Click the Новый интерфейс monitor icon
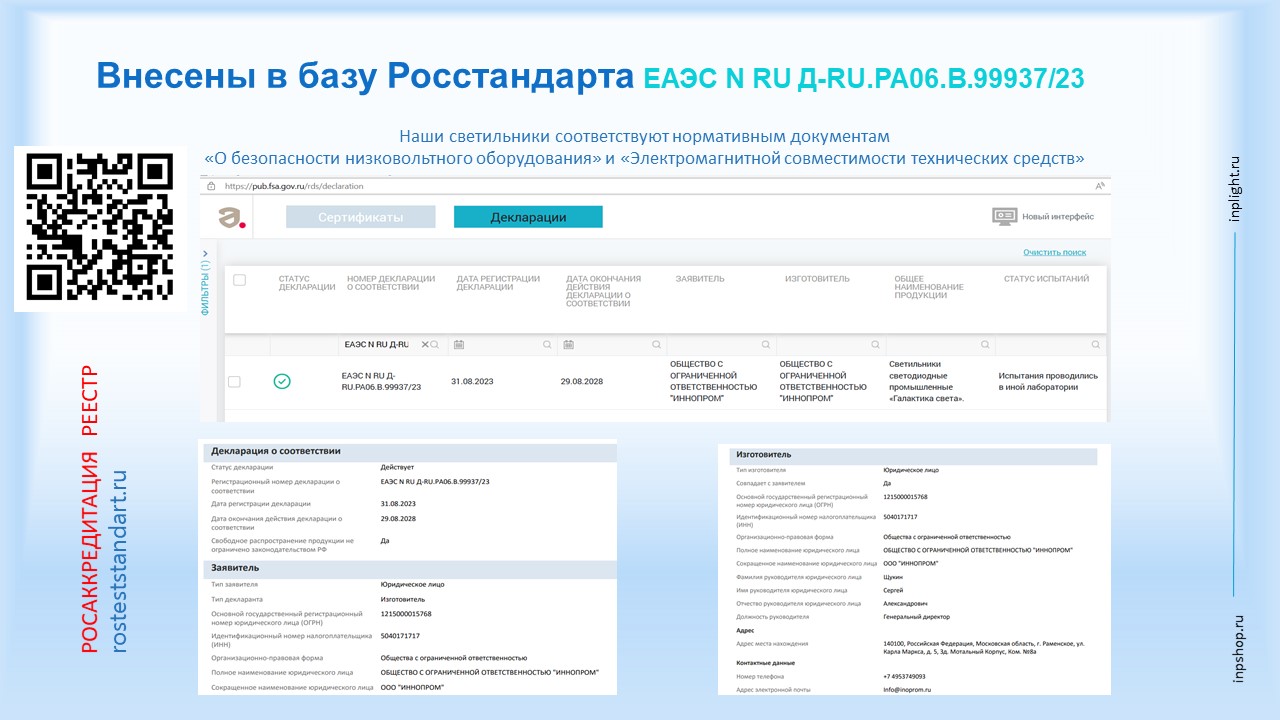The width and height of the screenshot is (1280, 720). (x=1004, y=216)
